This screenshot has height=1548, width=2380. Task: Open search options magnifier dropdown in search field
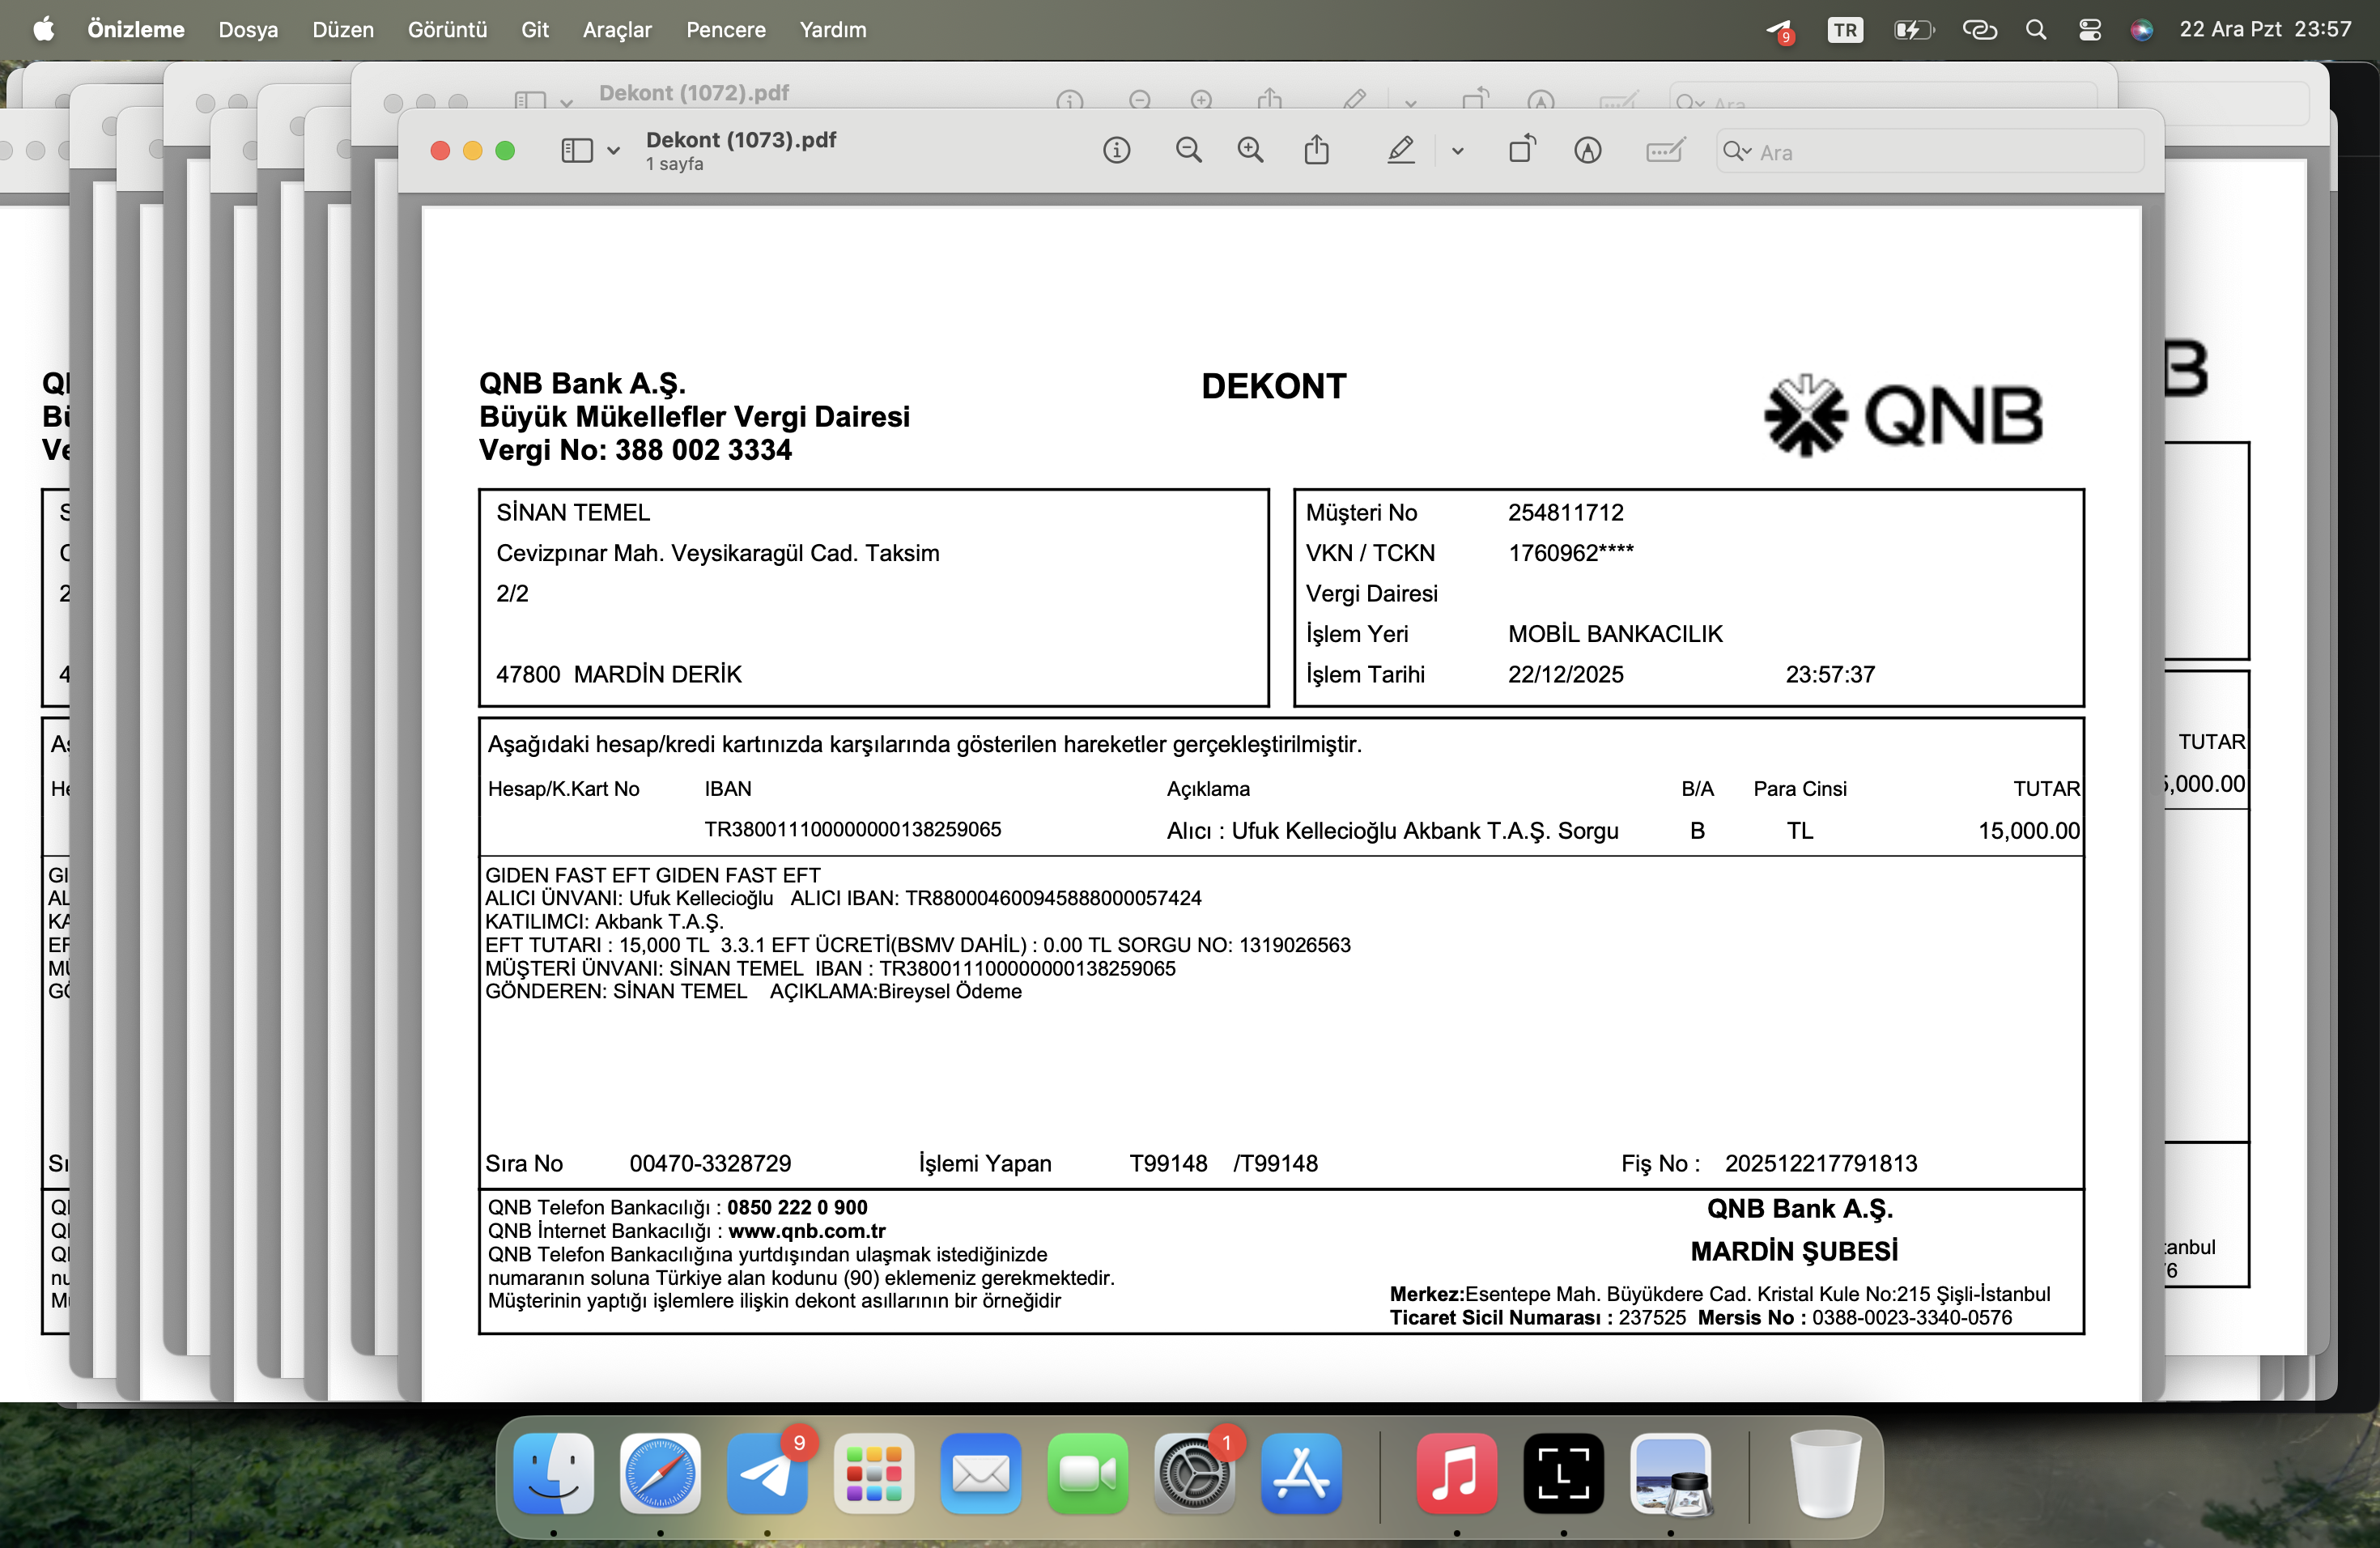[x=1737, y=151]
